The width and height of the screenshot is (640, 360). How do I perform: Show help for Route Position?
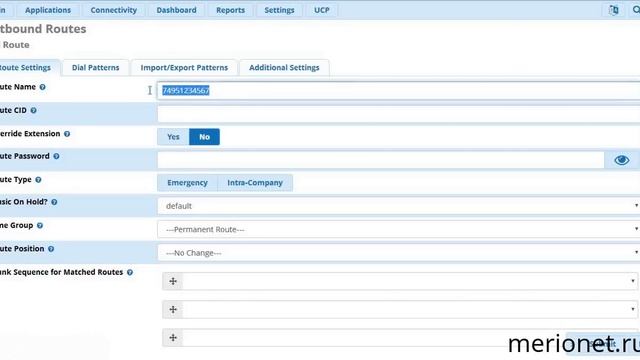tap(51, 249)
